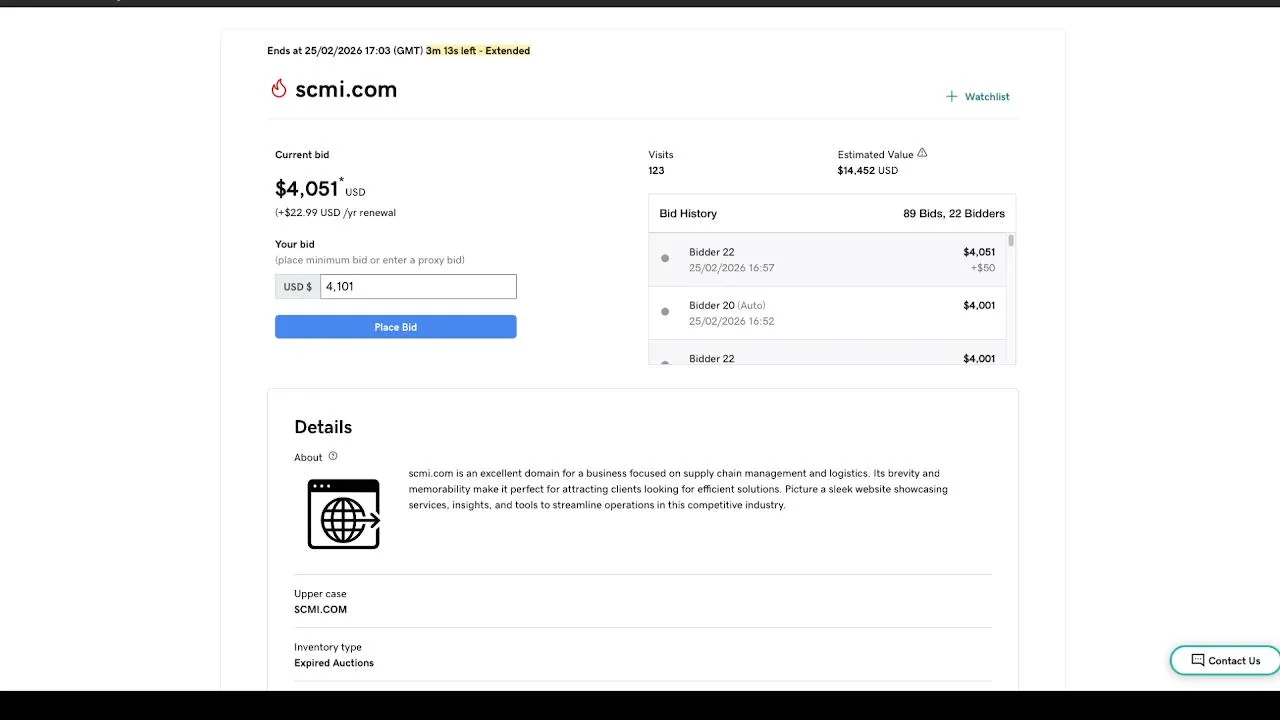Click the Bid History scrollbar thumb
The width and height of the screenshot is (1280, 720).
coord(1011,241)
